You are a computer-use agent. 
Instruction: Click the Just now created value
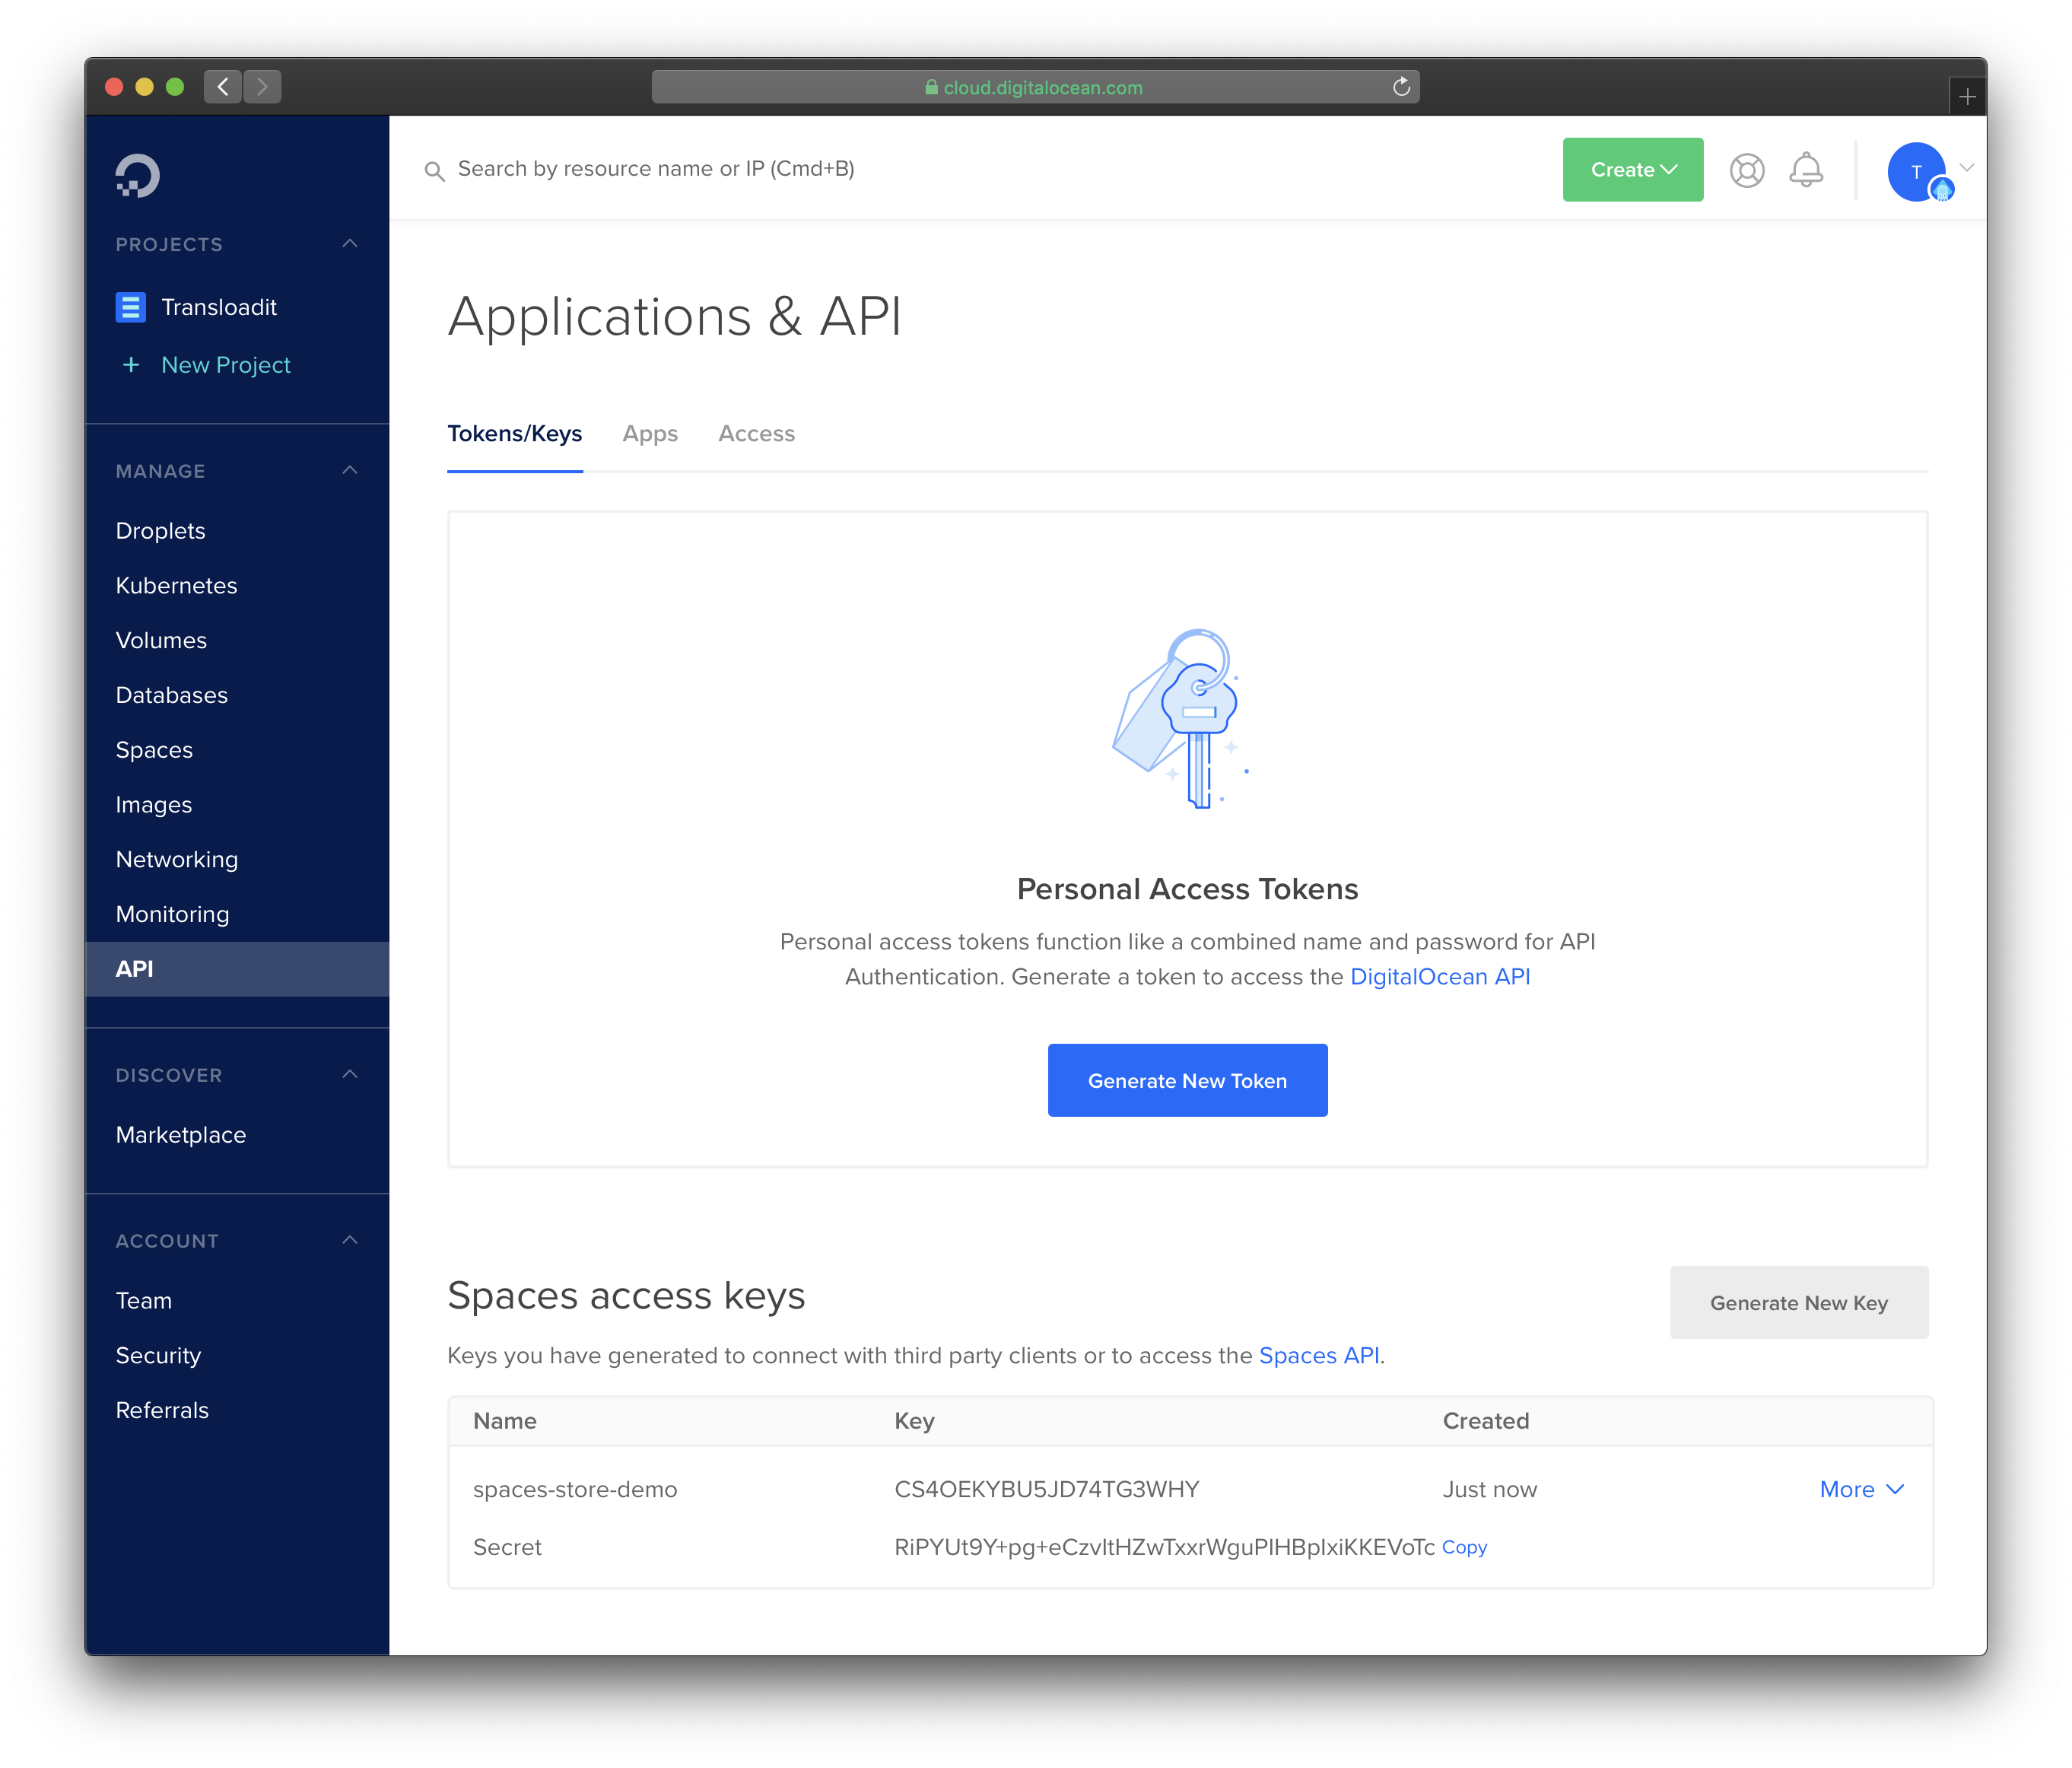(x=1489, y=1490)
